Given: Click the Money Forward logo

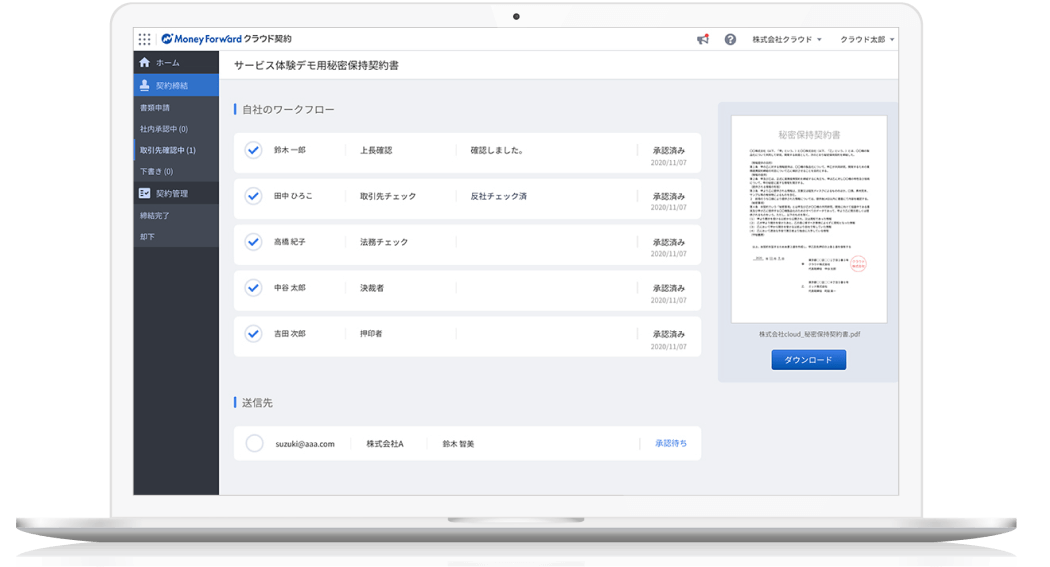Looking at the screenshot, I should [x=226, y=39].
